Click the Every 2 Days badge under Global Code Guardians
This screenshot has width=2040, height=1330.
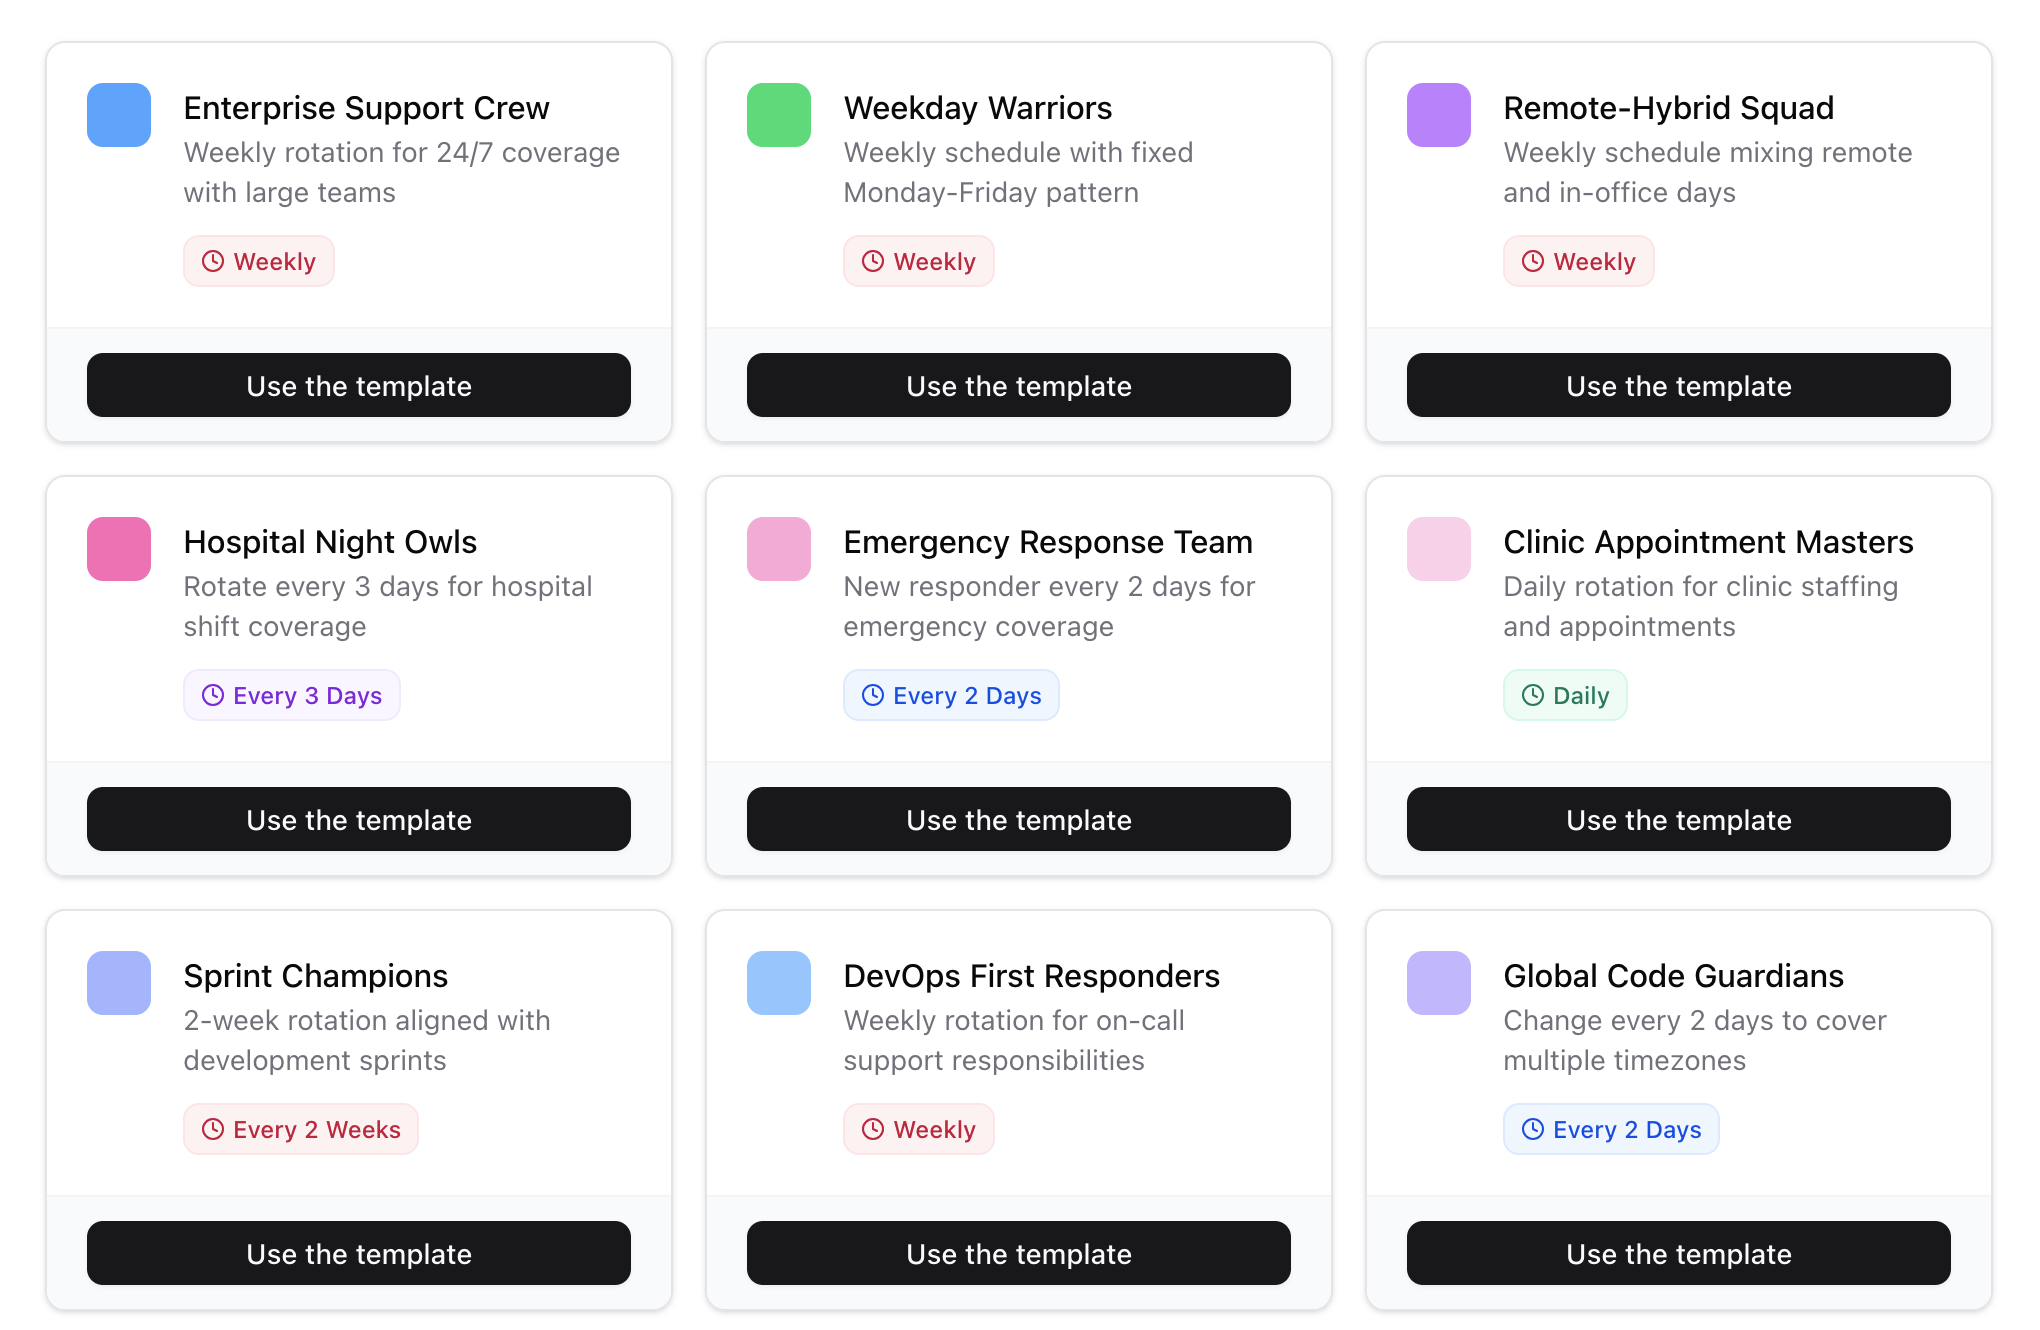click(1611, 1129)
